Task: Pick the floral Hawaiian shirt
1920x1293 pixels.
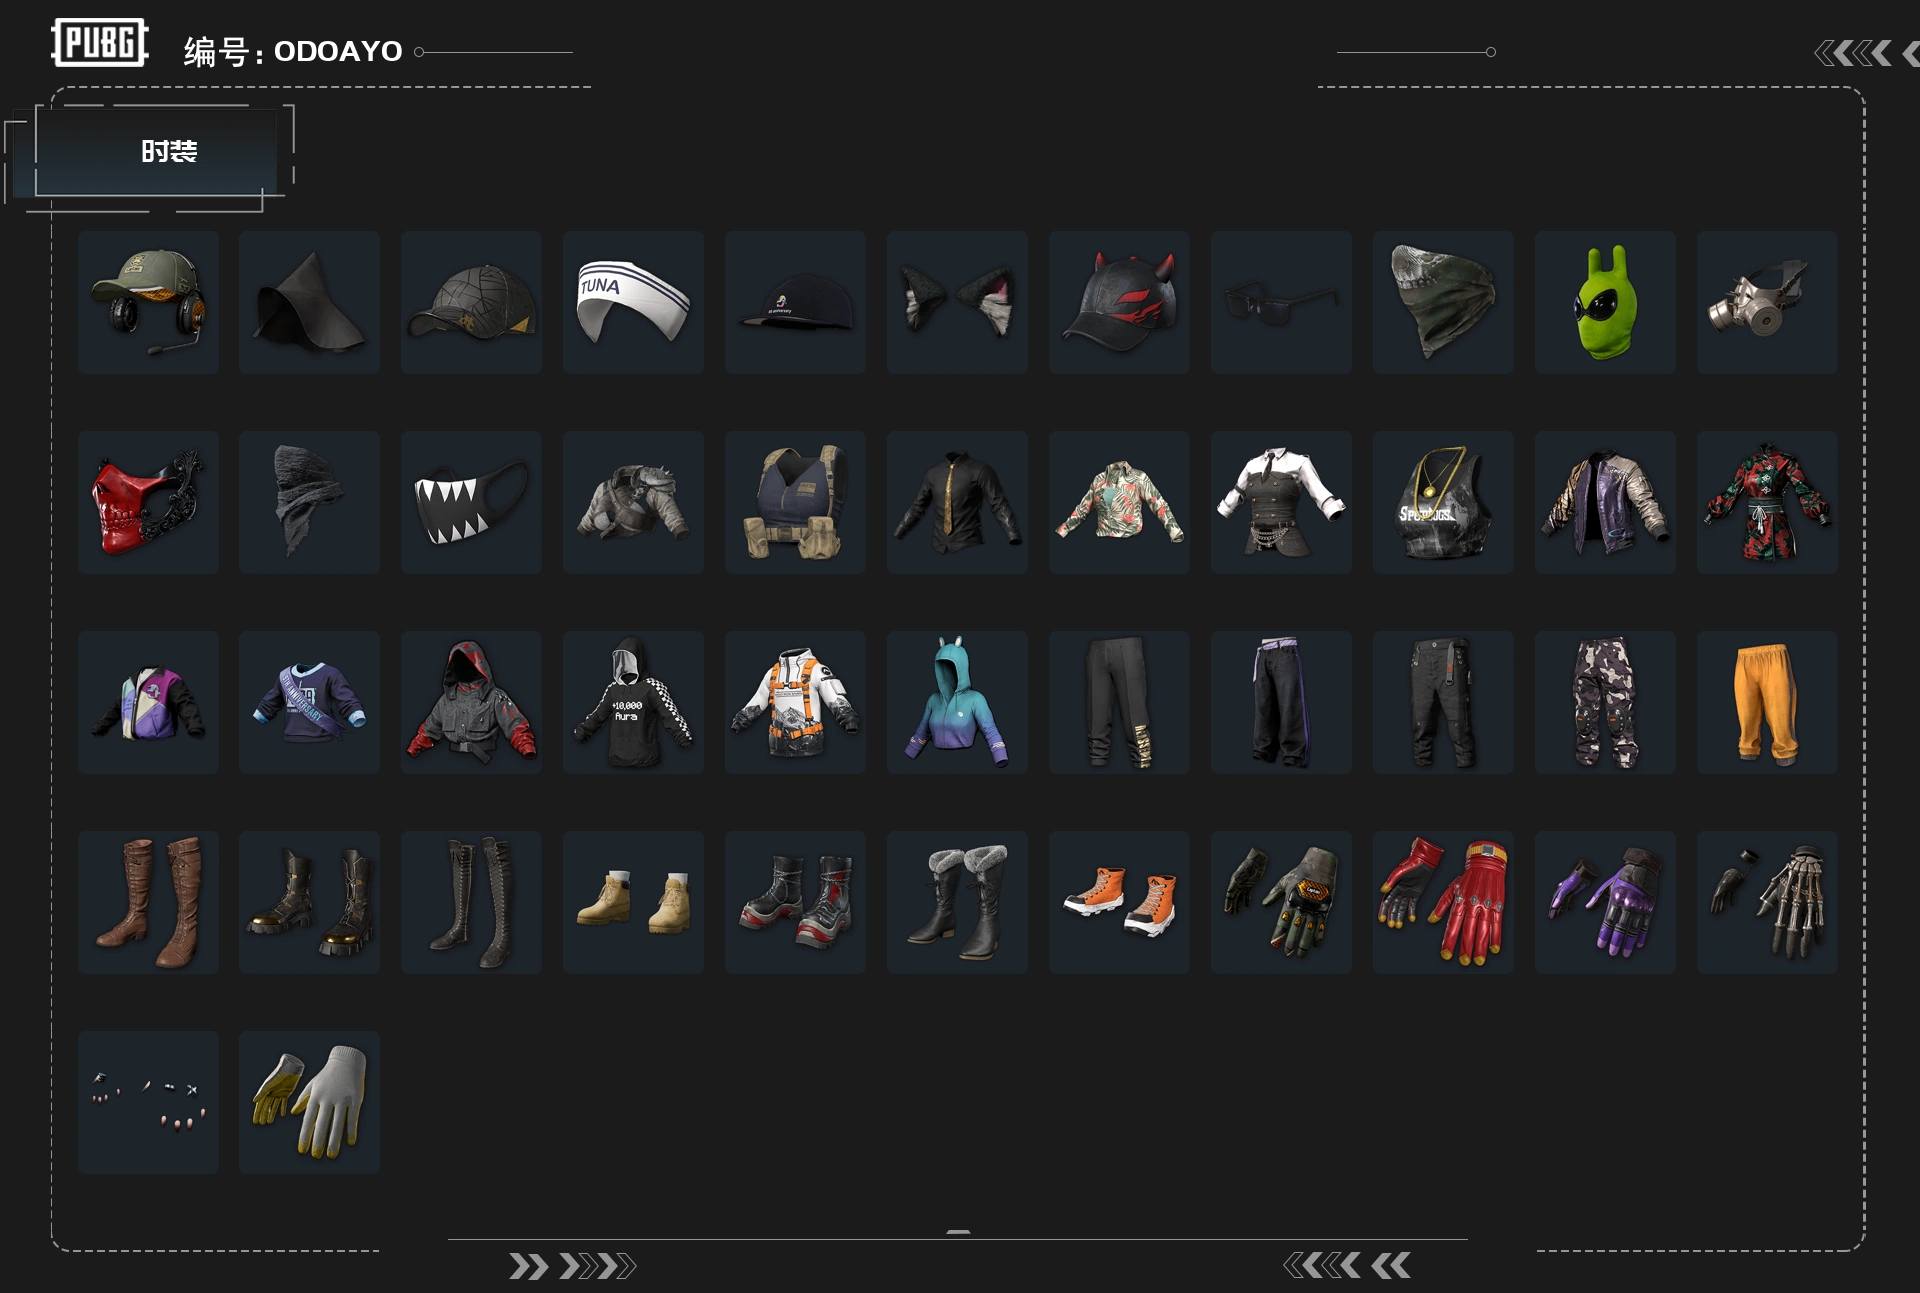Action: click(x=1120, y=502)
